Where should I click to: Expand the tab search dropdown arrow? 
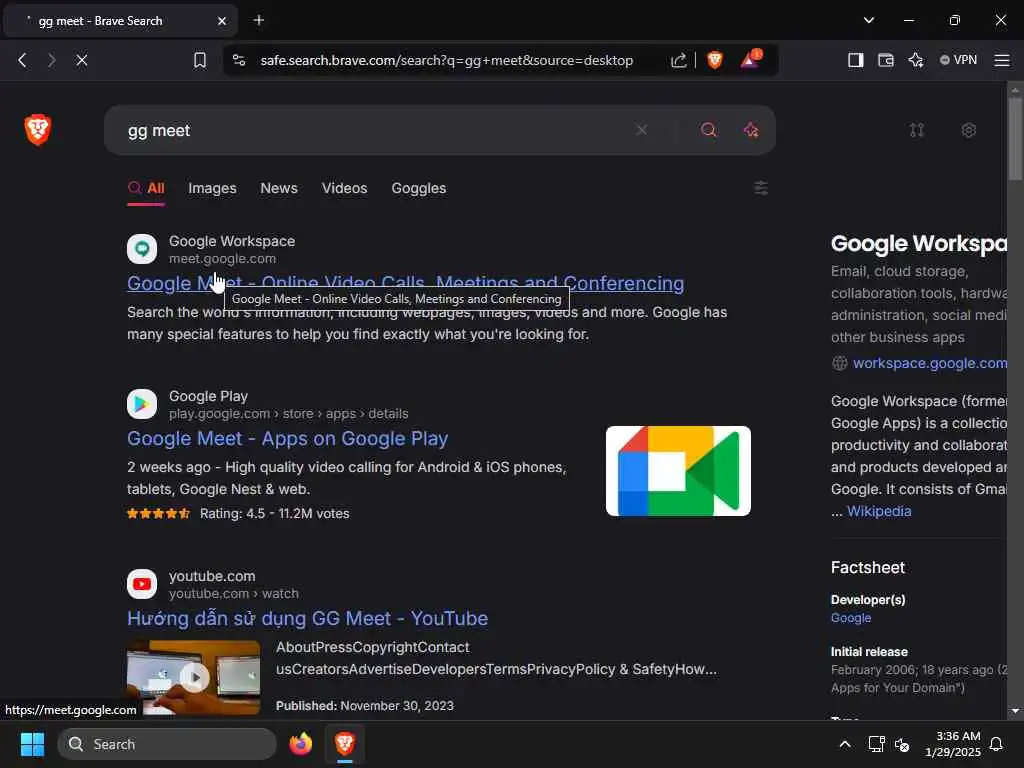[x=869, y=20]
